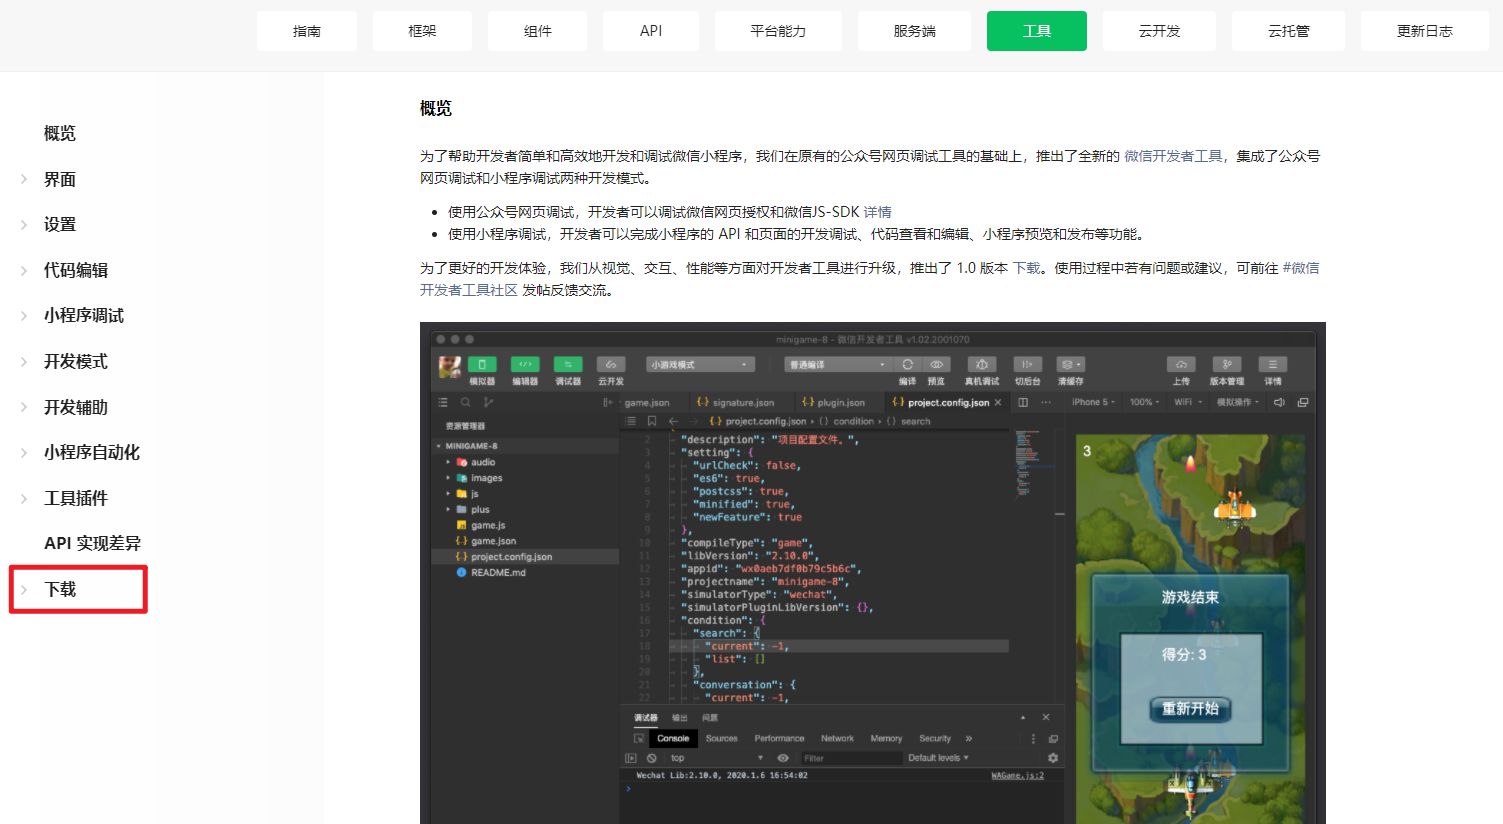1503x824 pixels.
Task: Expand the 开发模式 sidebar chevron
Action: [23, 361]
